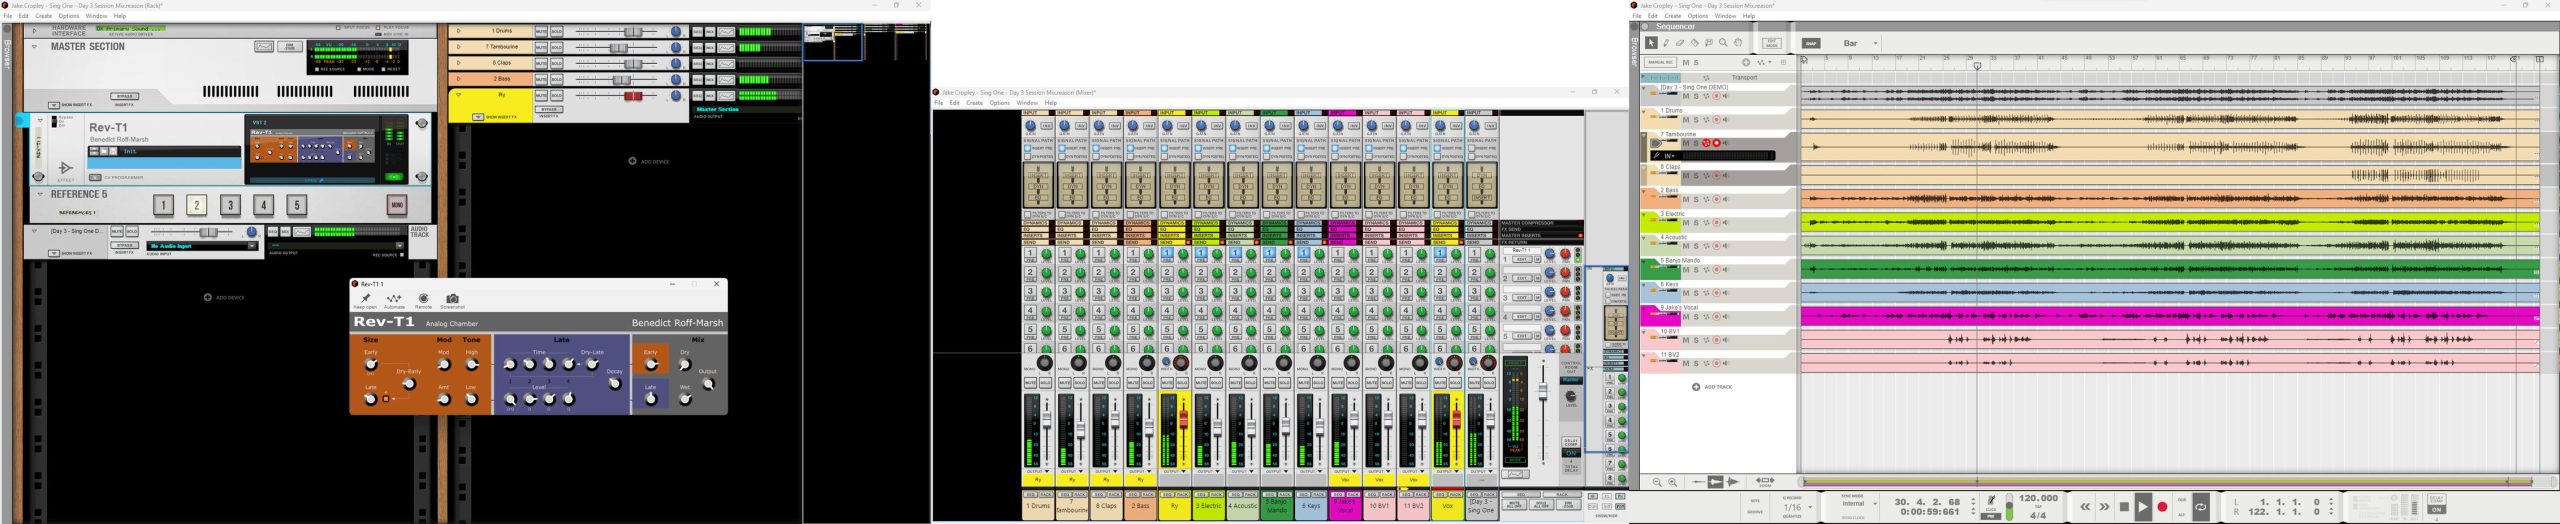Open the Options menu in Mixer window

point(1000,103)
